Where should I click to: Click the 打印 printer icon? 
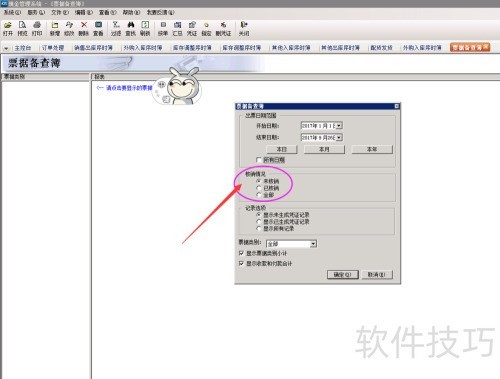[37, 25]
